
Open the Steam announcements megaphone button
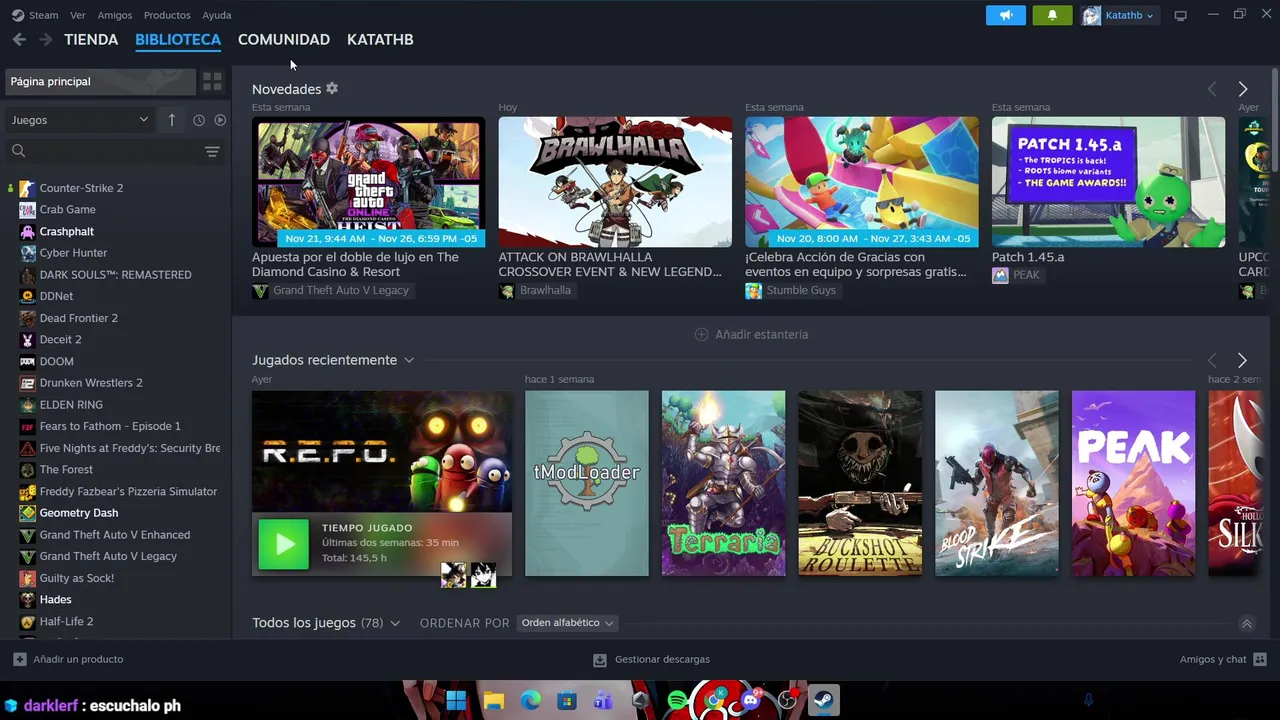pos(1006,15)
